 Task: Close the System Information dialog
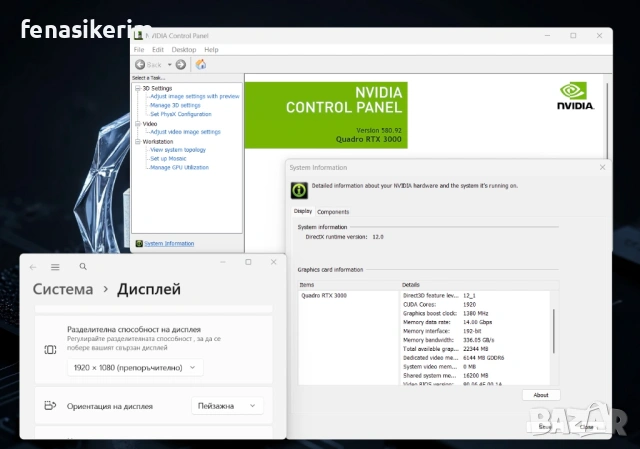(602, 167)
